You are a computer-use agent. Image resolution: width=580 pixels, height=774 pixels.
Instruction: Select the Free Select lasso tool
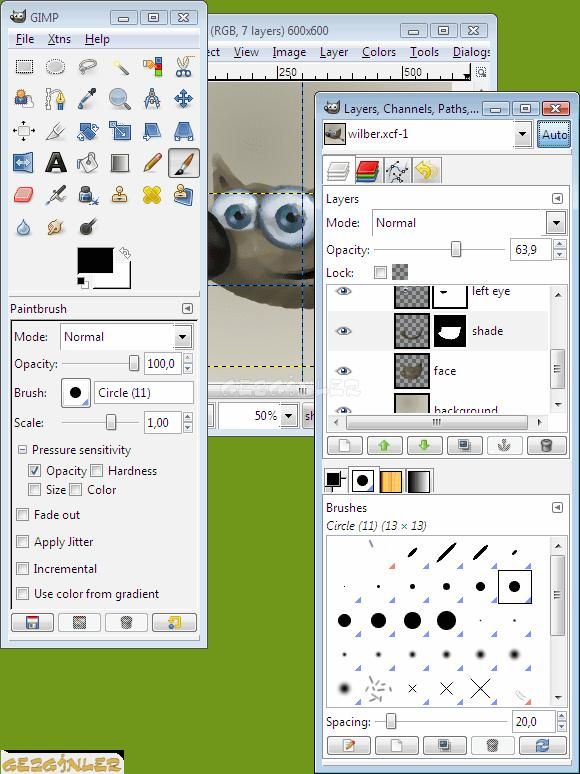pyautogui.click(x=87, y=66)
